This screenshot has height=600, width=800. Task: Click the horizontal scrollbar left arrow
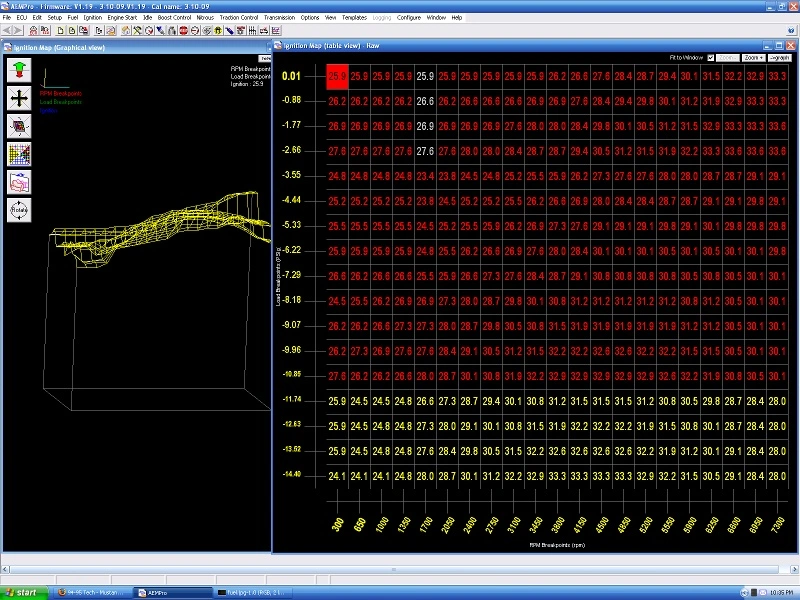pos(5,569)
